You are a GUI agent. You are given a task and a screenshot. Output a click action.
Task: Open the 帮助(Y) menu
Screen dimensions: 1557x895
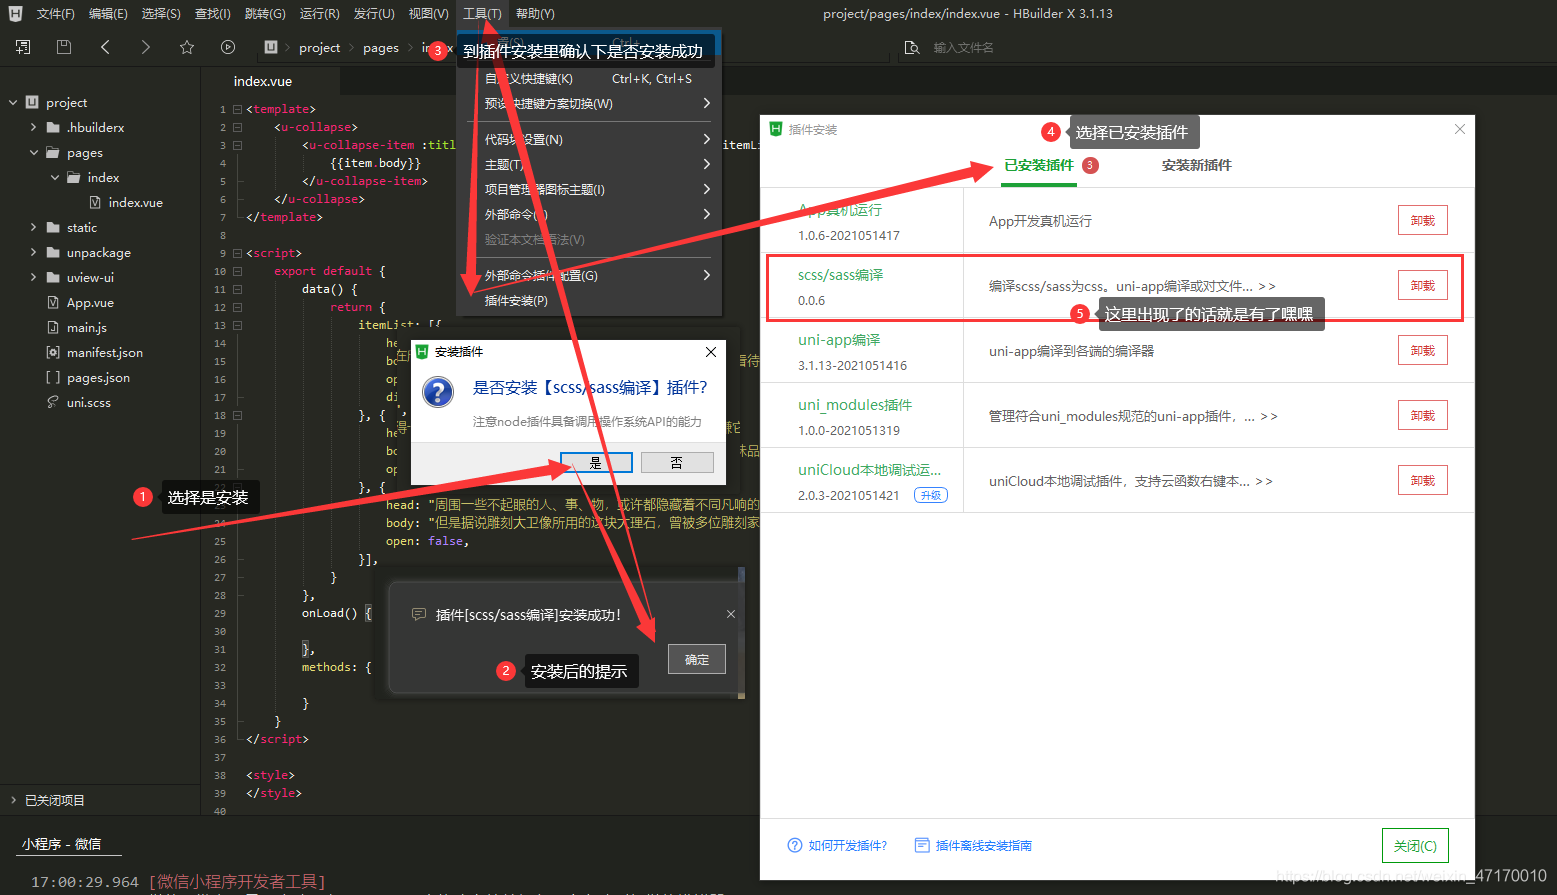point(535,13)
